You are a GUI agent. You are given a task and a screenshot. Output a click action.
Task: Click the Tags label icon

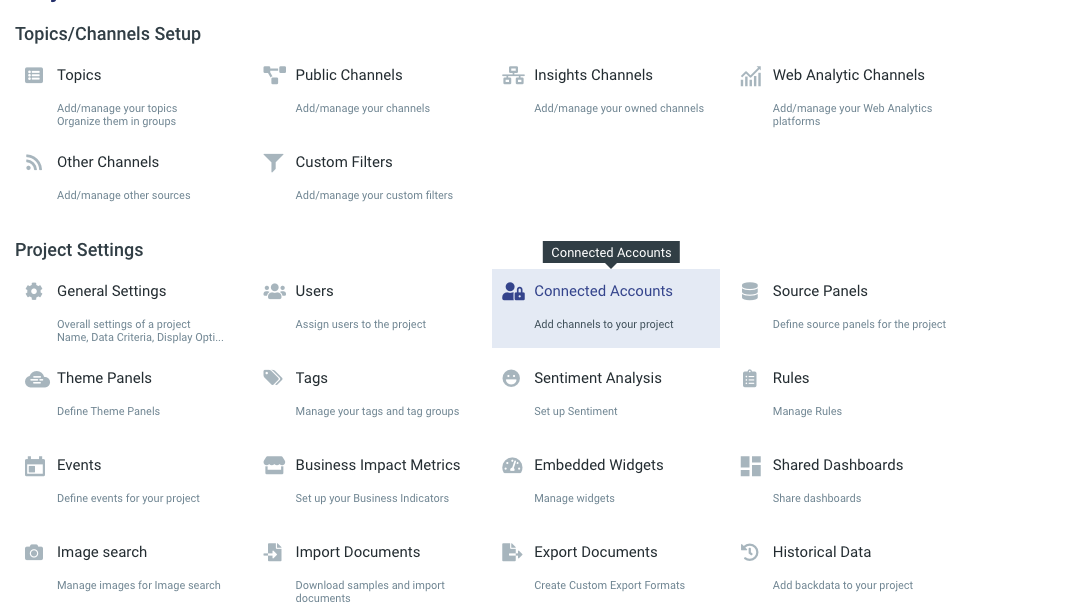click(x=273, y=378)
